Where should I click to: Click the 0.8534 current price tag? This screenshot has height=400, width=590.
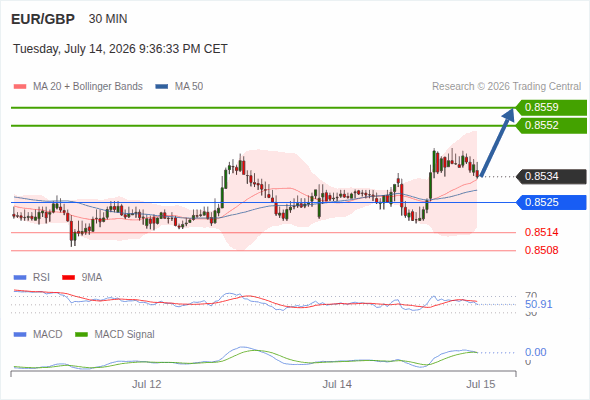click(x=551, y=176)
